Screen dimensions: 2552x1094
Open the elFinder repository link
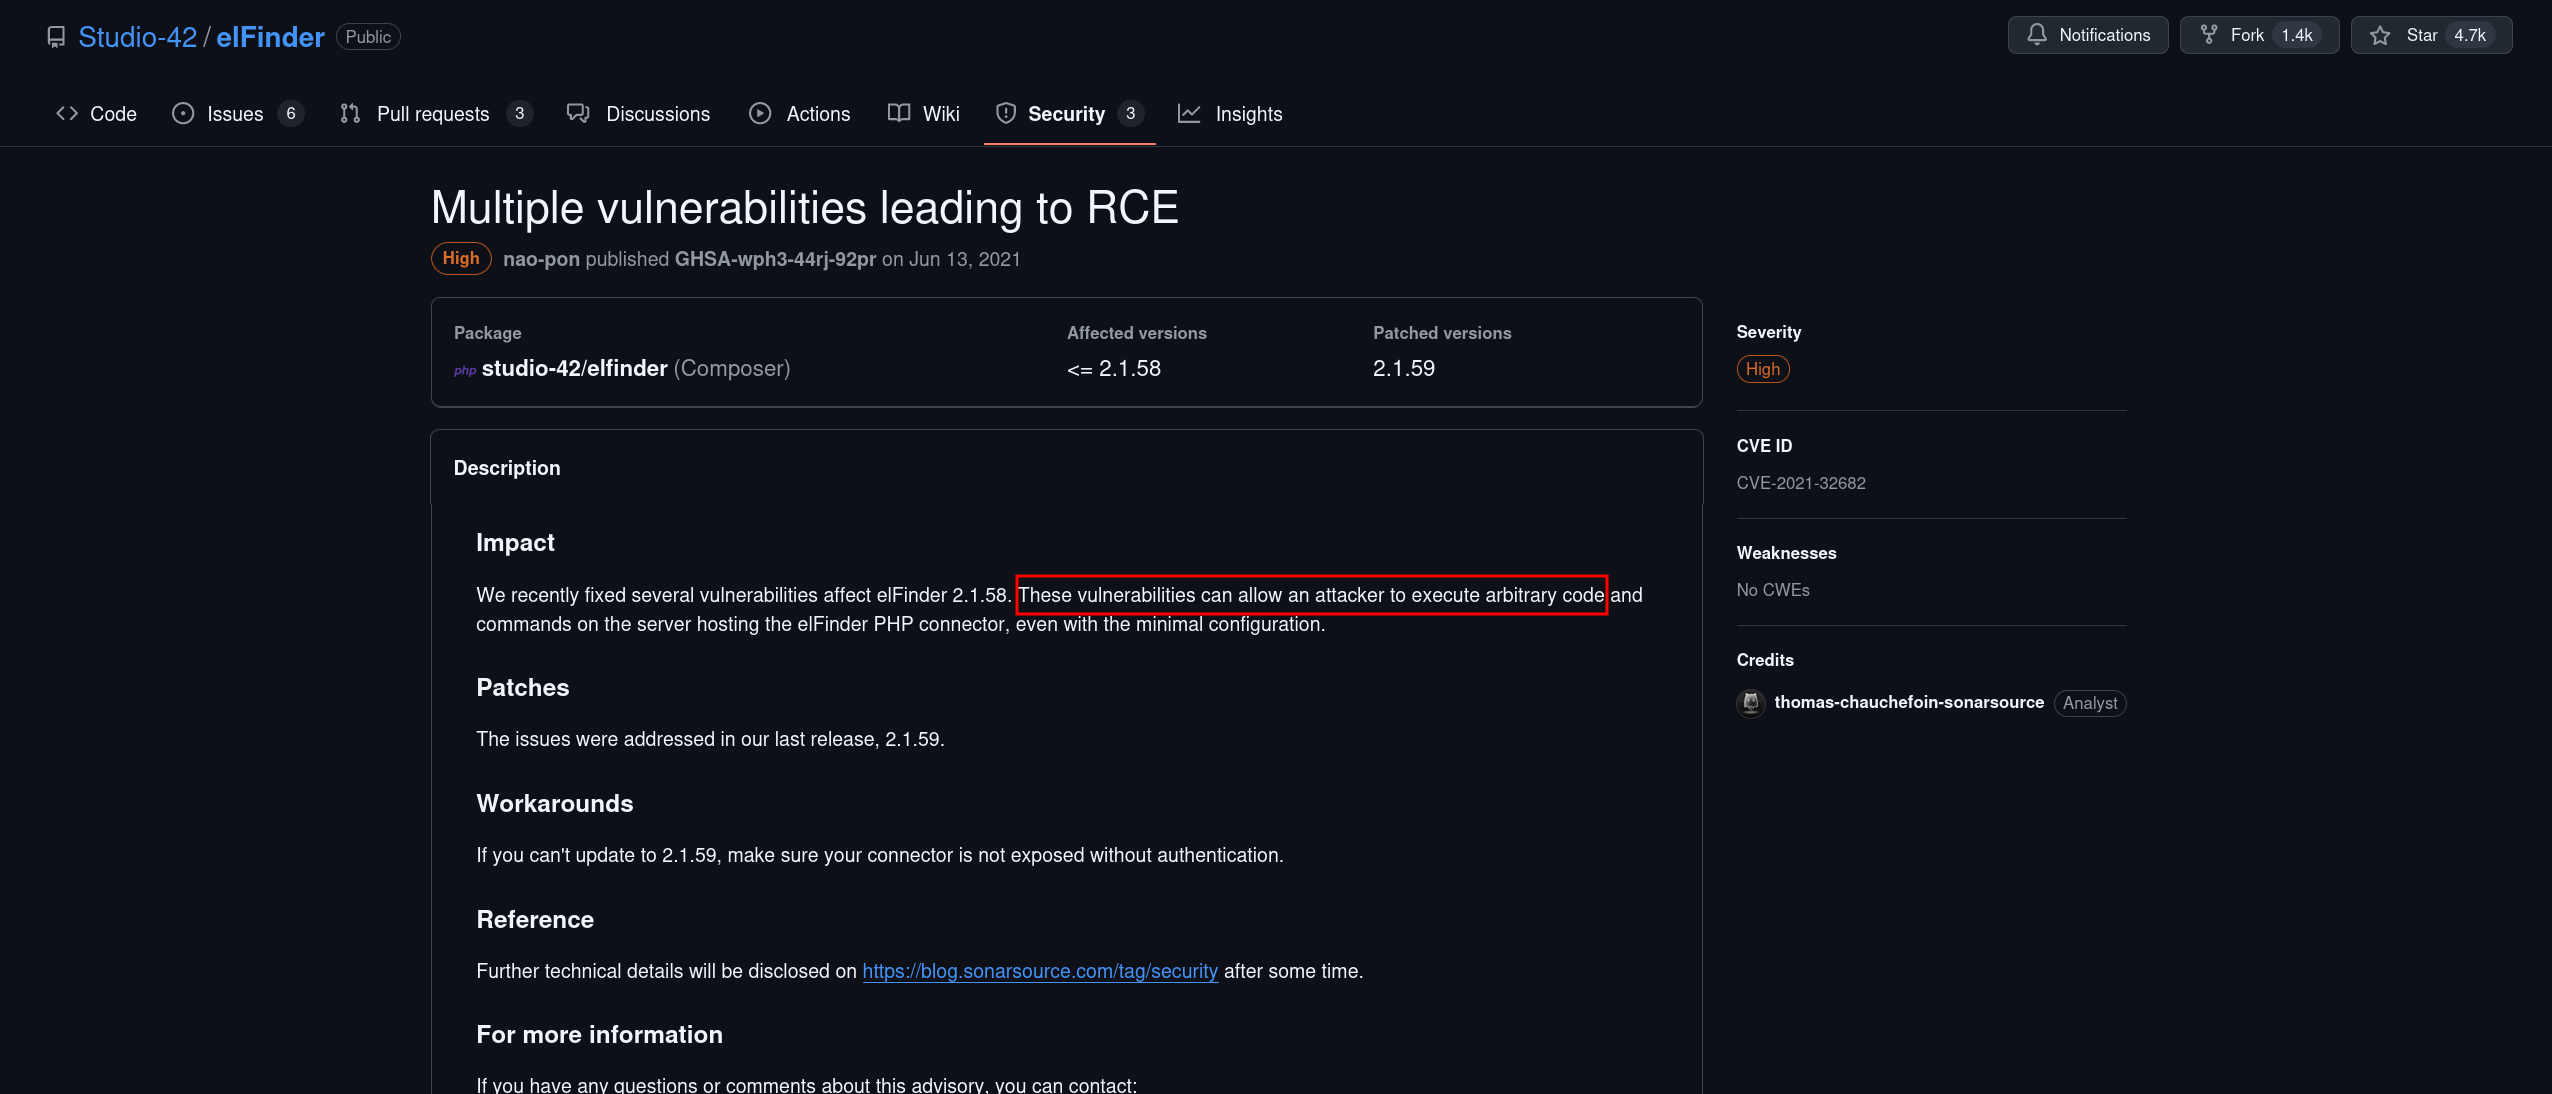270,37
